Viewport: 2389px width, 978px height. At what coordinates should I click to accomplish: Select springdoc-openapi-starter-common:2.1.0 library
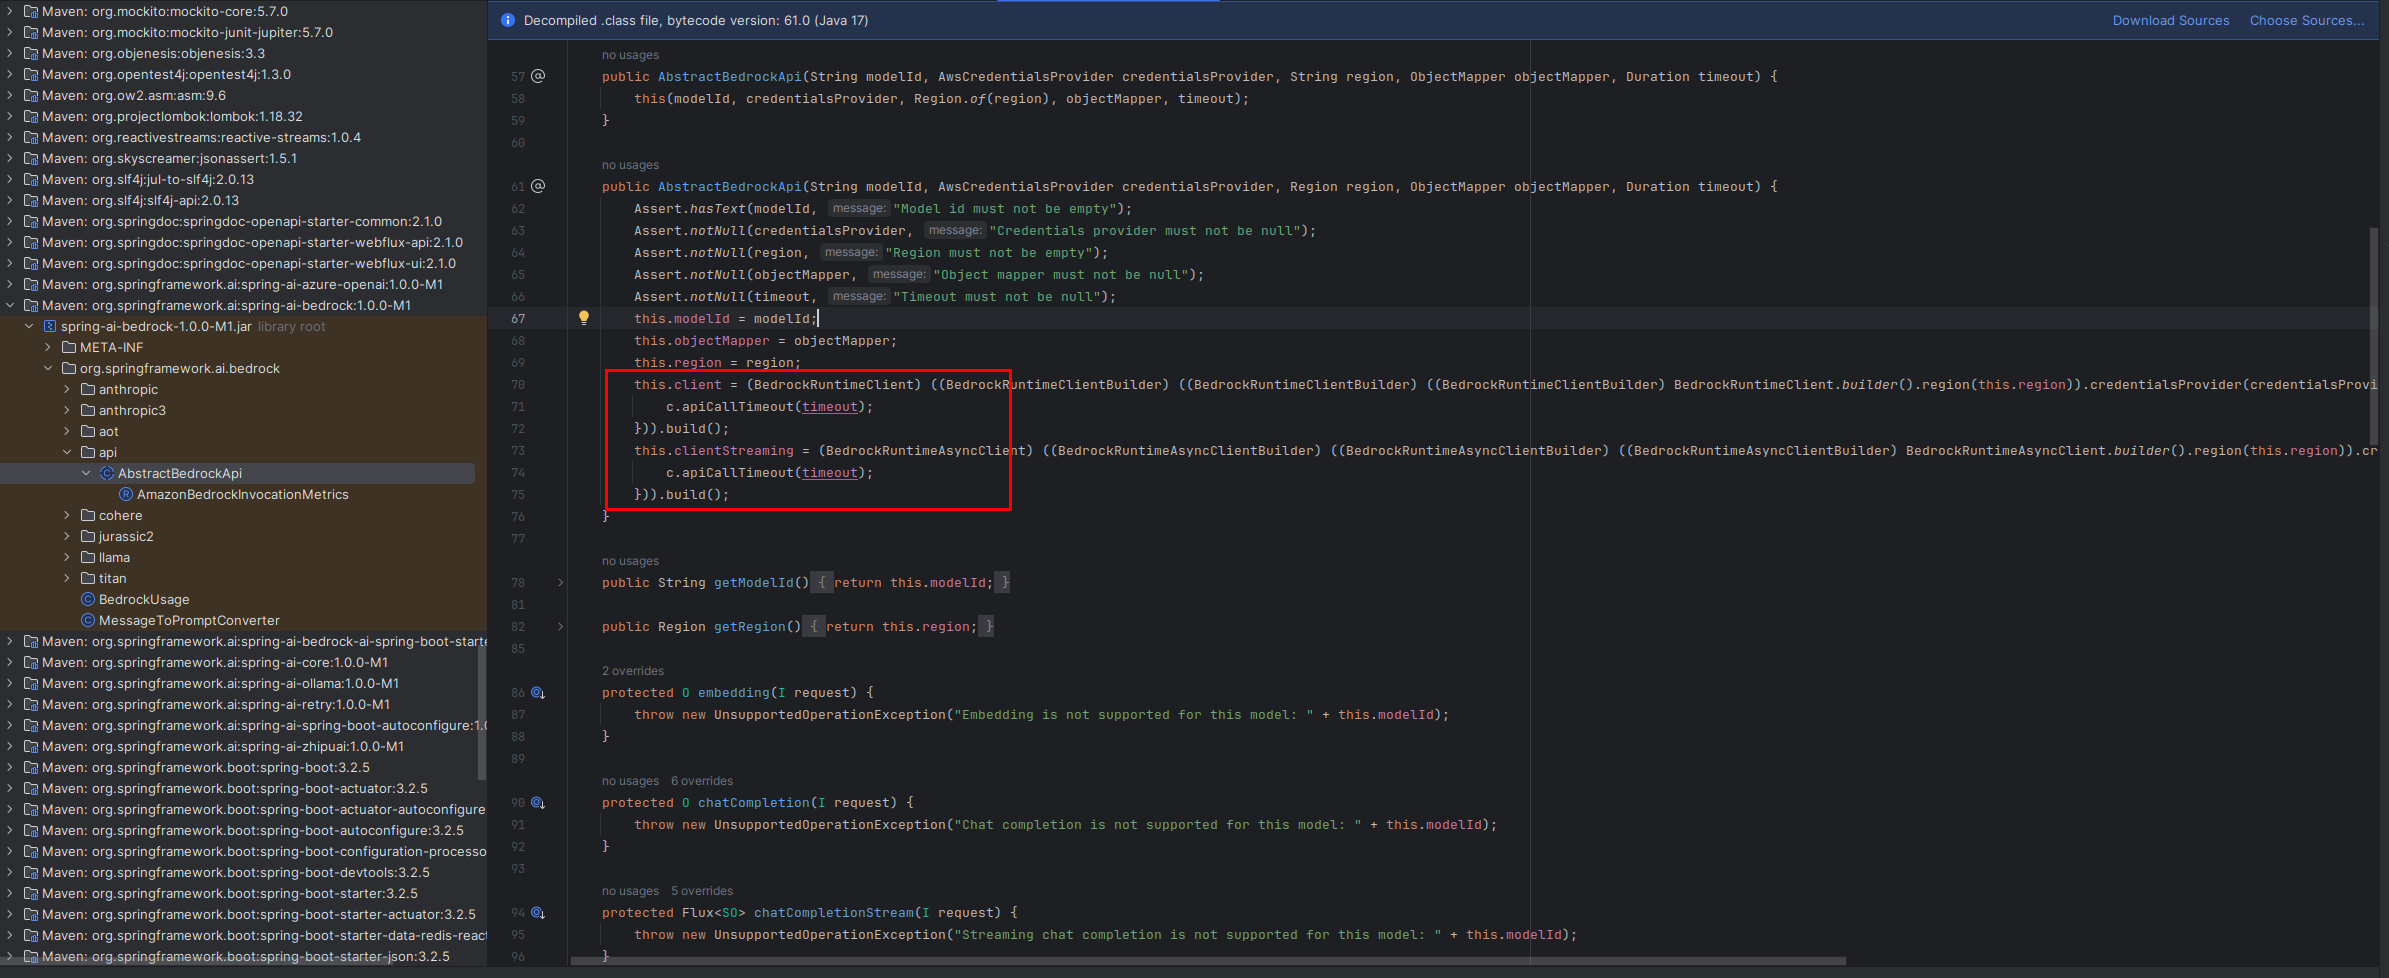(242, 221)
